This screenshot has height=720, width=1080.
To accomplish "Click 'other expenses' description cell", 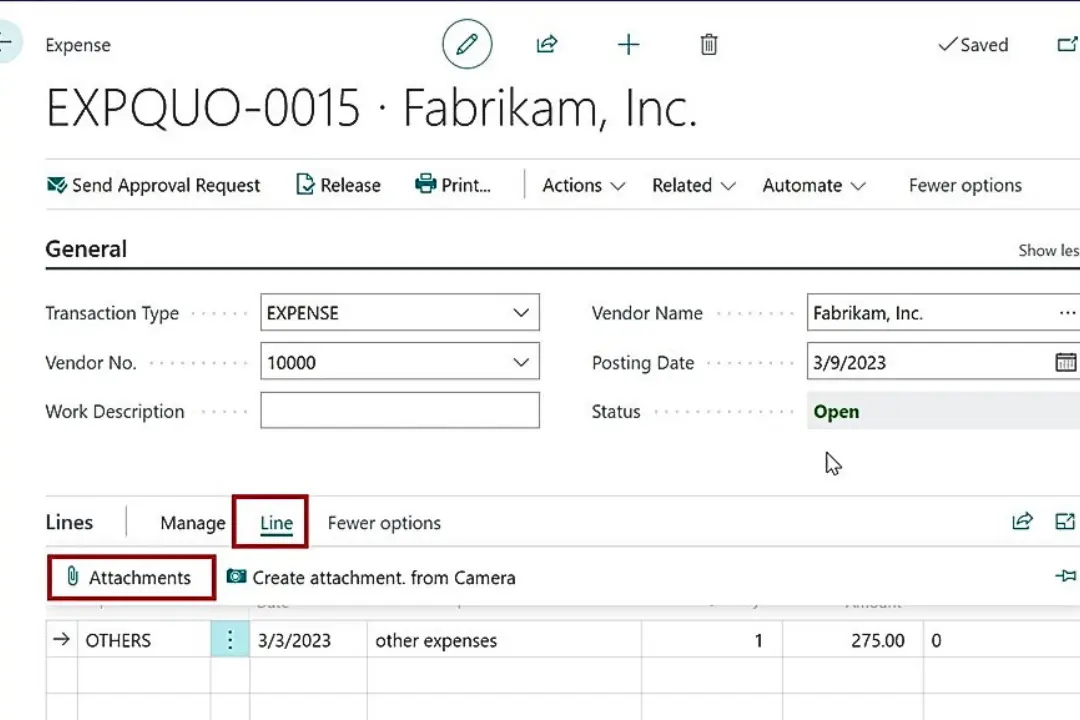I will pos(504,640).
